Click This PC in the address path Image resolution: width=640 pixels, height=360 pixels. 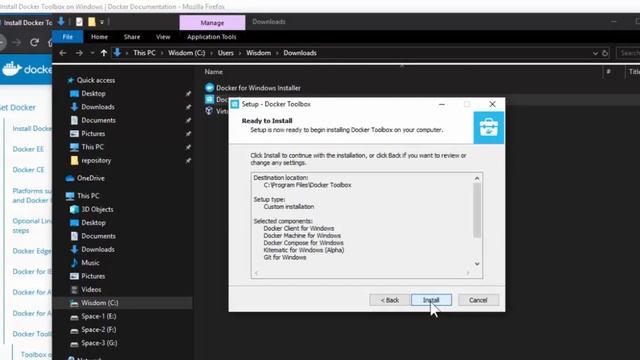[144, 53]
